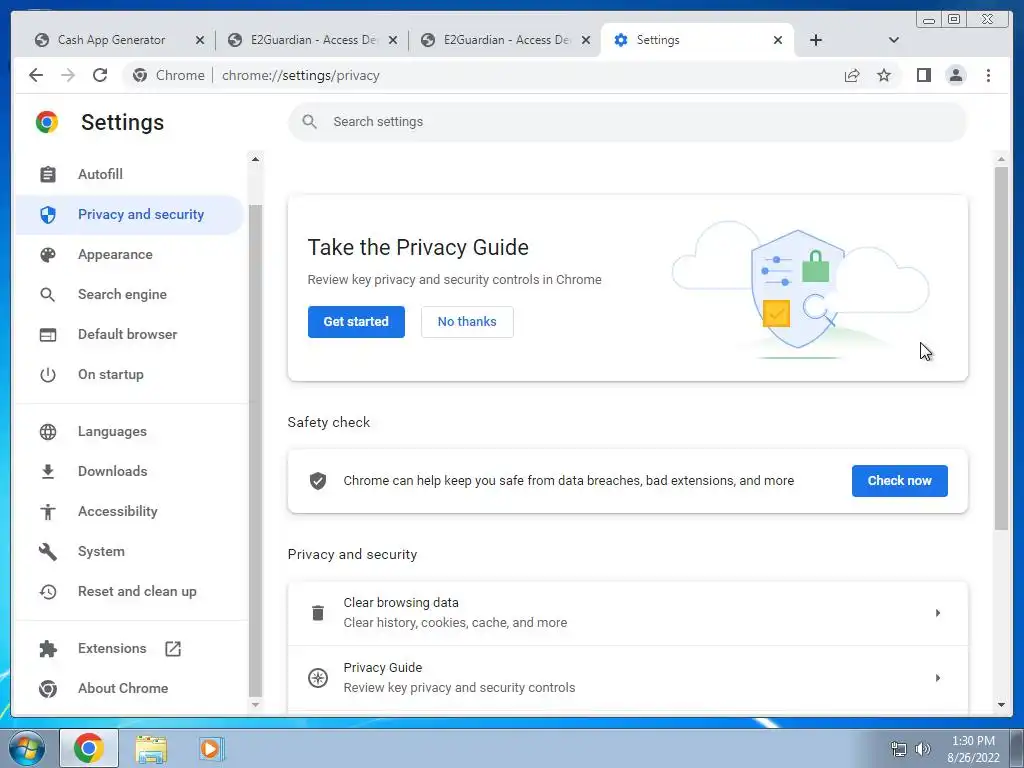Click the main page scrollbar thumb
Screen dimensions: 1024x768
pyautogui.click(x=1001, y=348)
